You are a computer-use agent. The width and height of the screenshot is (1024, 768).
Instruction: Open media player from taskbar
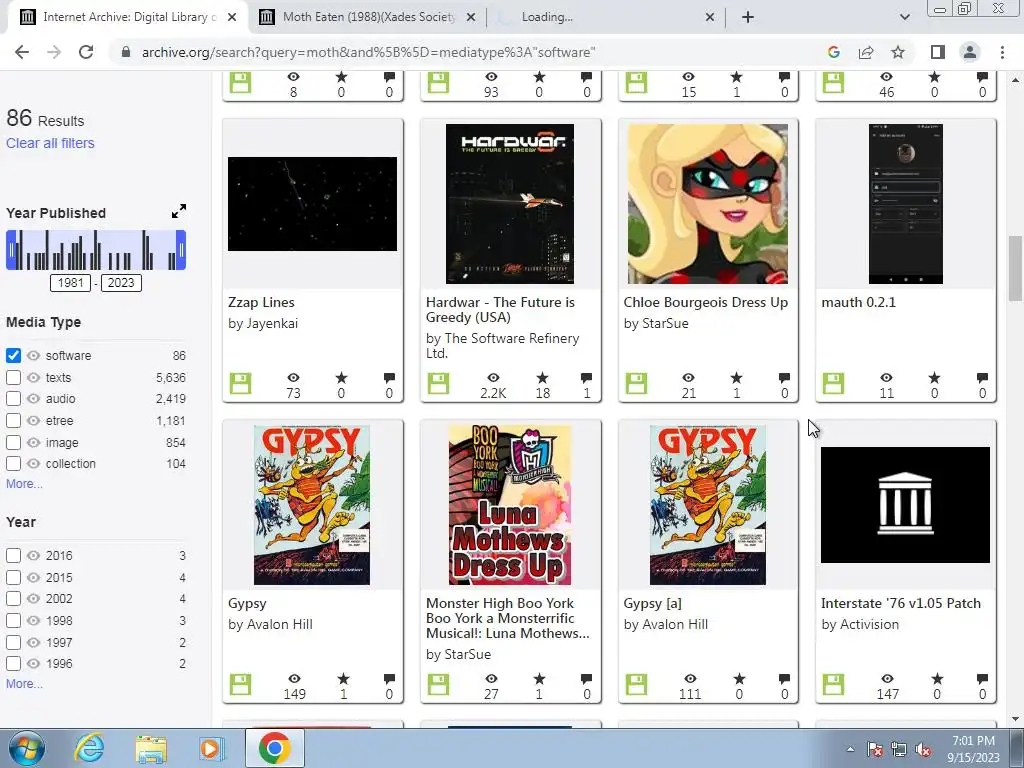[211, 748]
